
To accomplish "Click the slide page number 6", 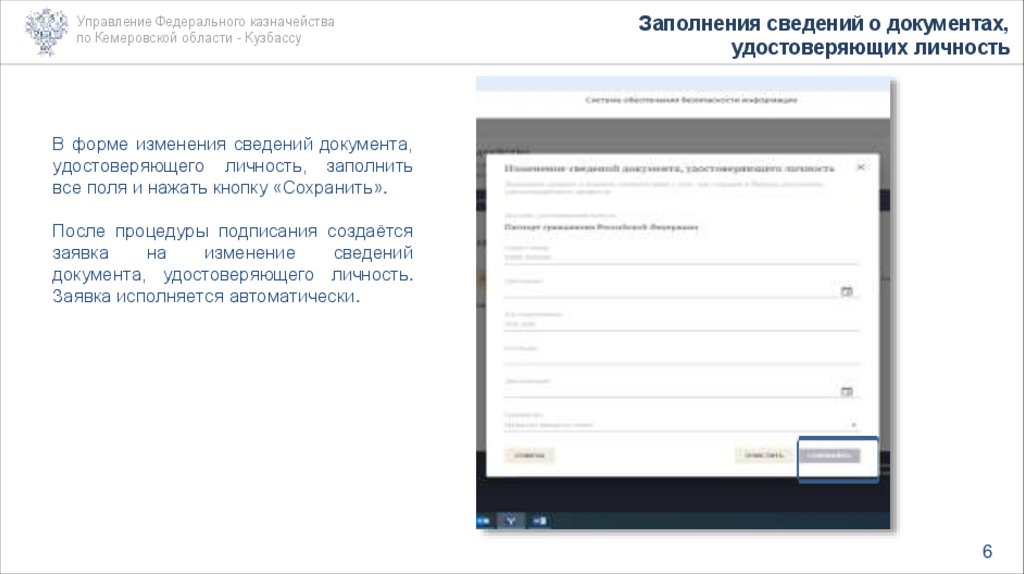I will [x=987, y=551].
